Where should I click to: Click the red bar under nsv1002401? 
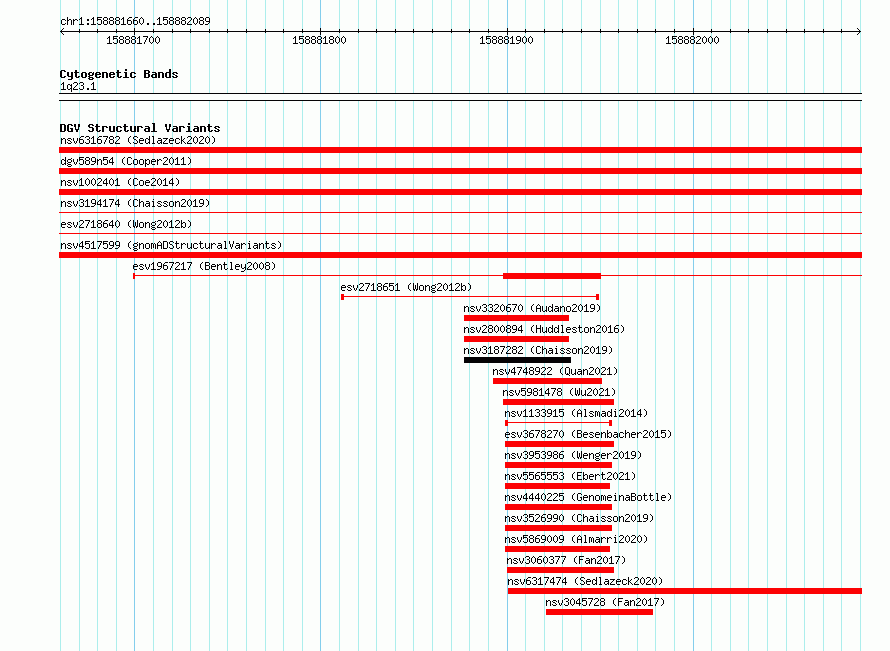point(460,192)
